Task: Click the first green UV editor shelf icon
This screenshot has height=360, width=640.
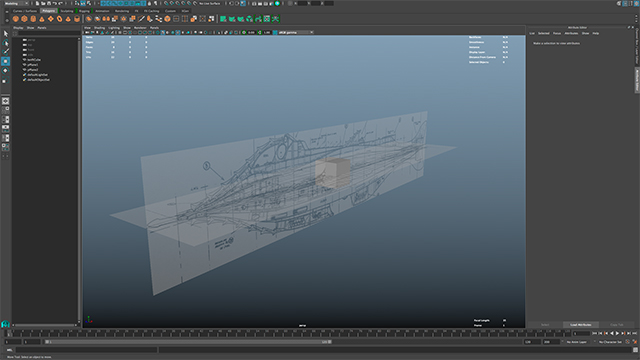Action: [x=223, y=19]
